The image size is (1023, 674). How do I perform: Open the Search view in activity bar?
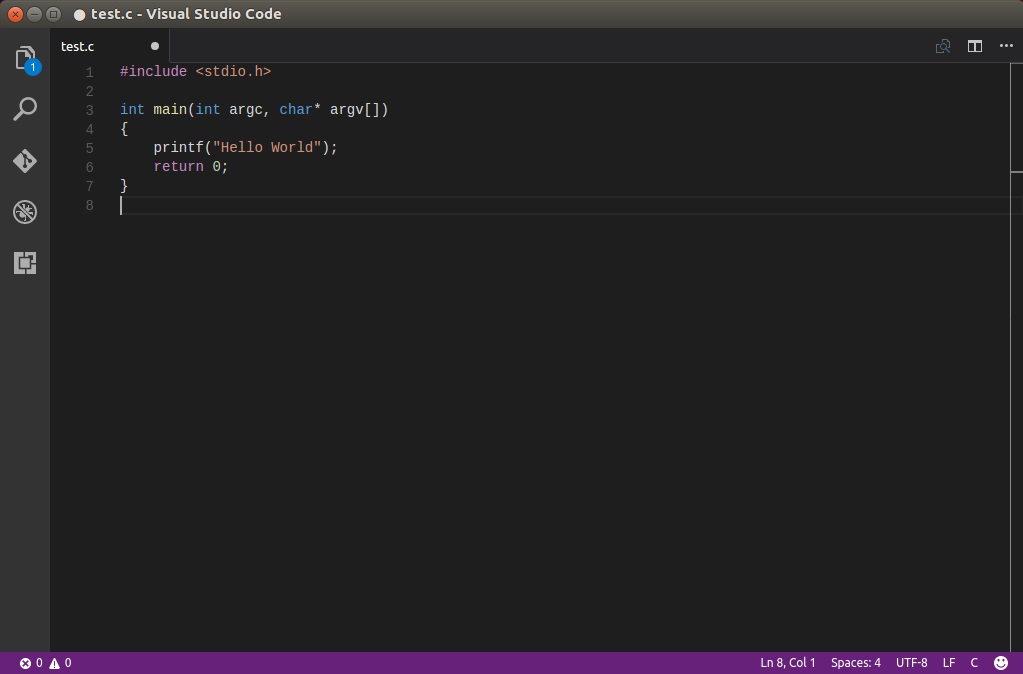coord(25,109)
